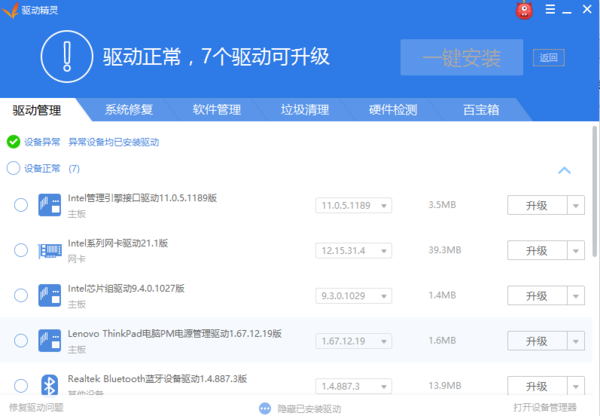Open version dropdown showing 1.4.887.3
Image resolution: width=600 pixels, height=416 pixels.
coord(354,386)
